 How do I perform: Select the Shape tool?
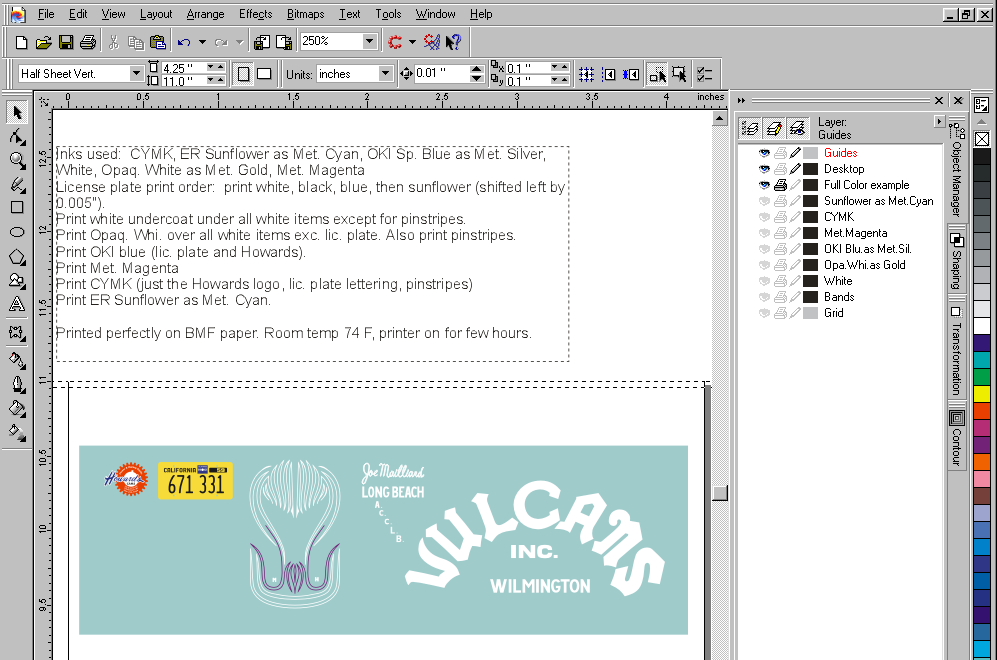tap(17, 137)
